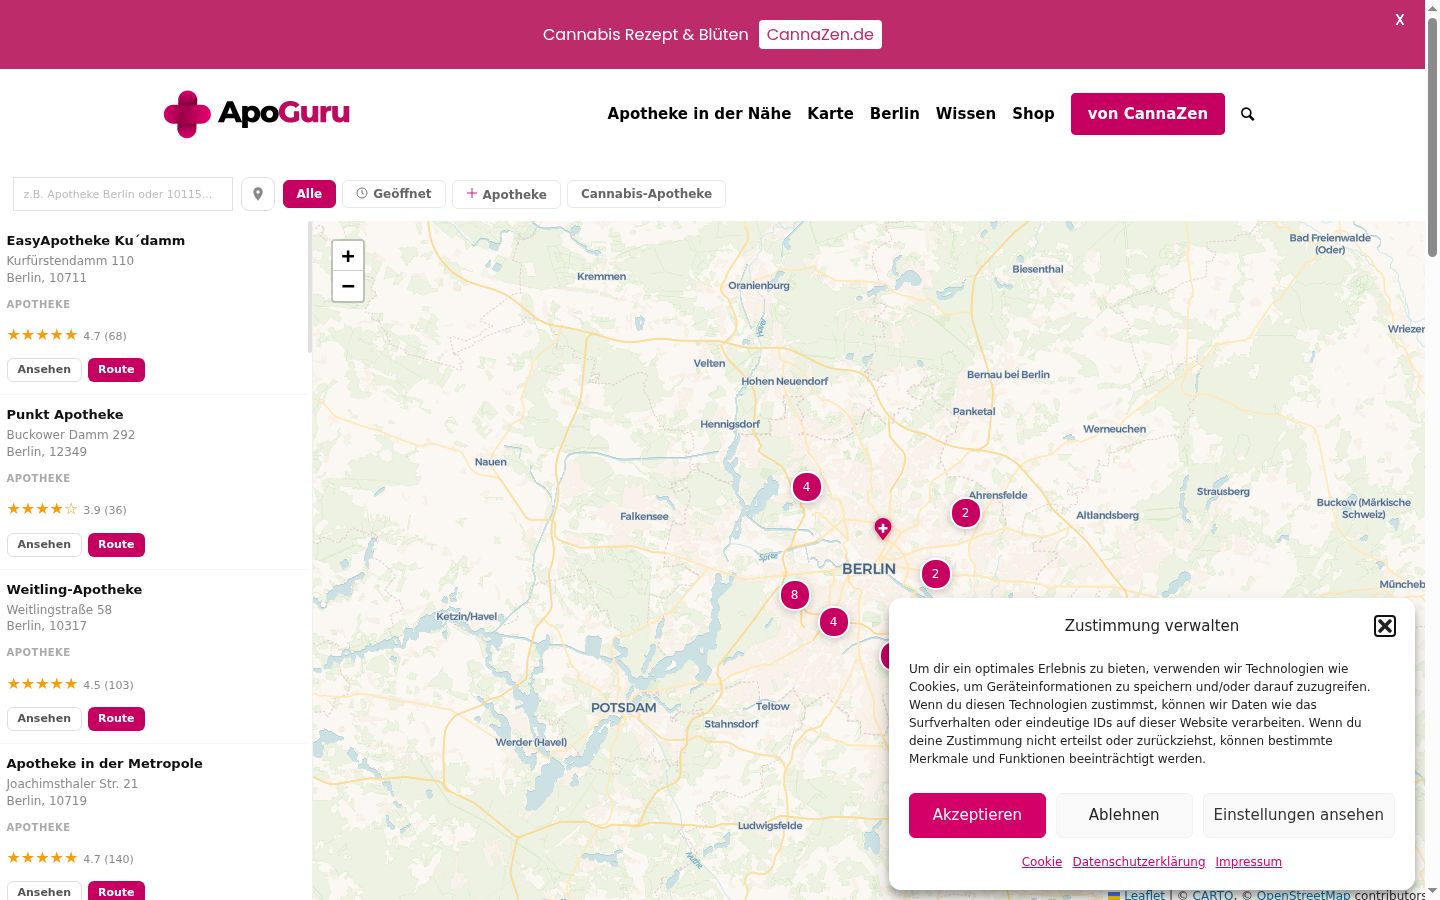Click the POTSDAM map label
Image resolution: width=1440 pixels, height=900 pixels.
[x=624, y=708]
